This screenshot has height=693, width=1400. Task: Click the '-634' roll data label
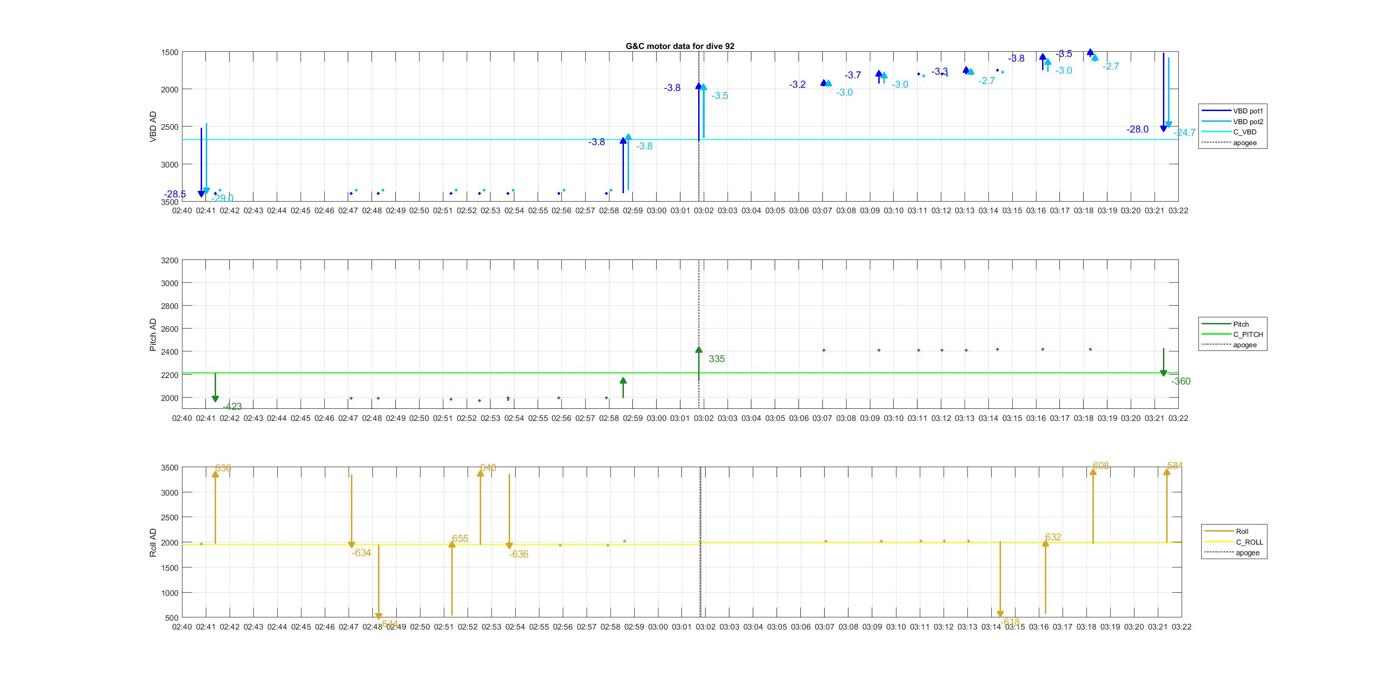(361, 553)
